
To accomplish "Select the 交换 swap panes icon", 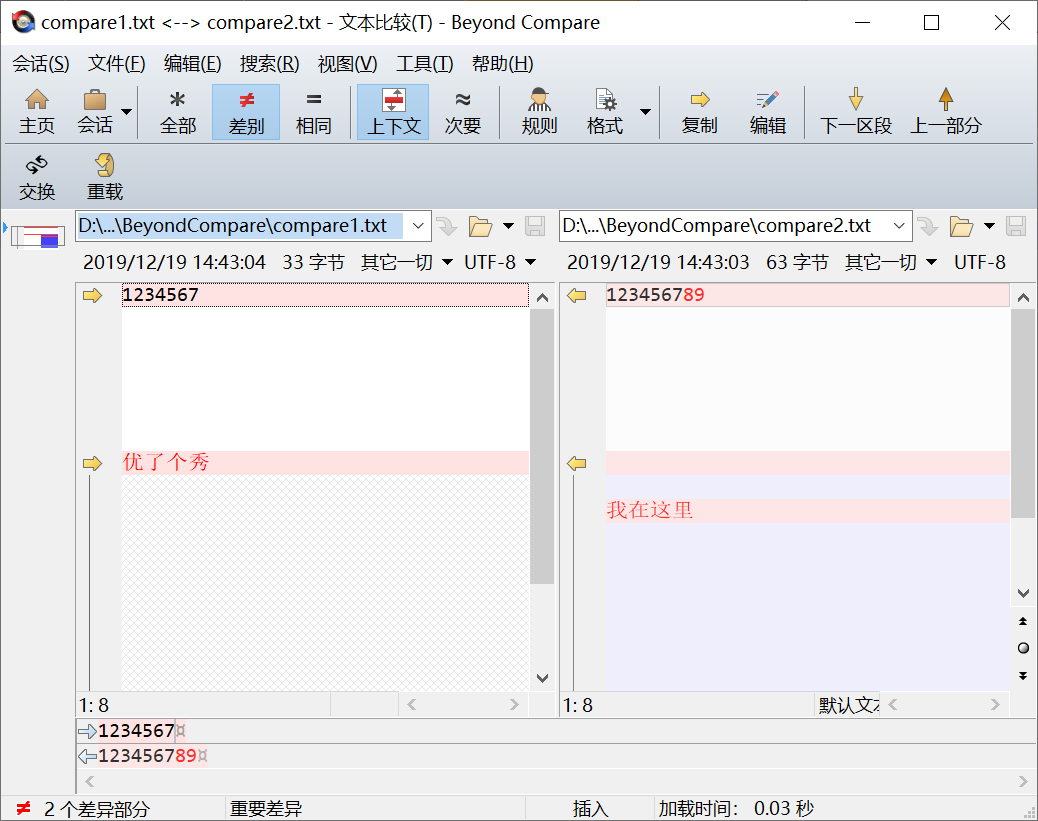I will [x=37, y=175].
